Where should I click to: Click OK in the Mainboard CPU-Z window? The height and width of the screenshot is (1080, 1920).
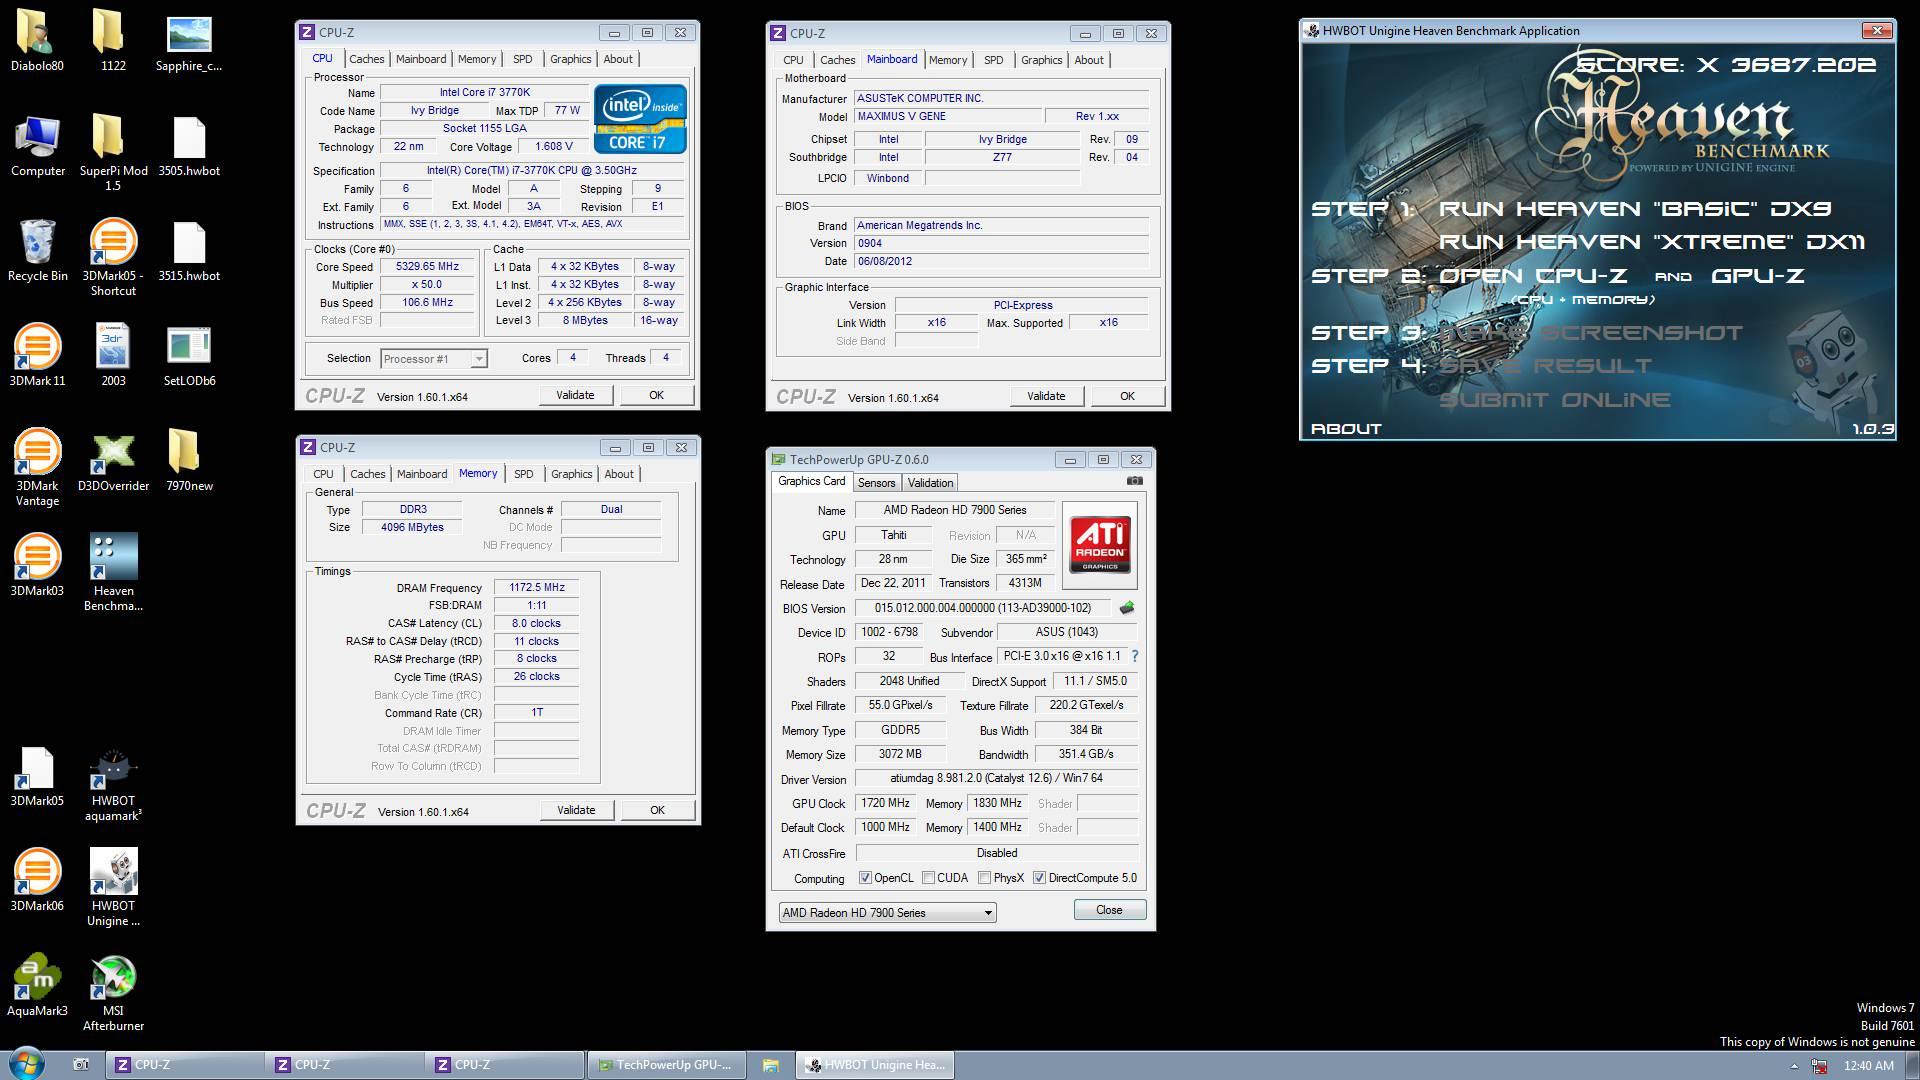(x=1127, y=396)
